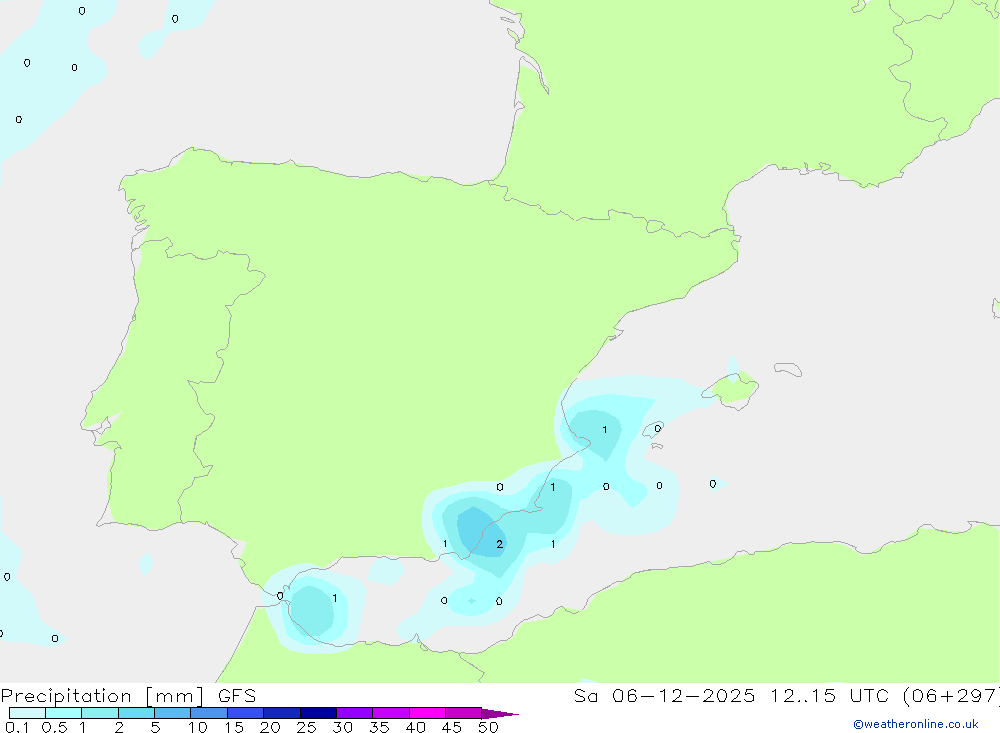Image resolution: width=1000 pixels, height=733 pixels.
Task: Click the over-50 mm arrow tip of legend
Action: 499,713
